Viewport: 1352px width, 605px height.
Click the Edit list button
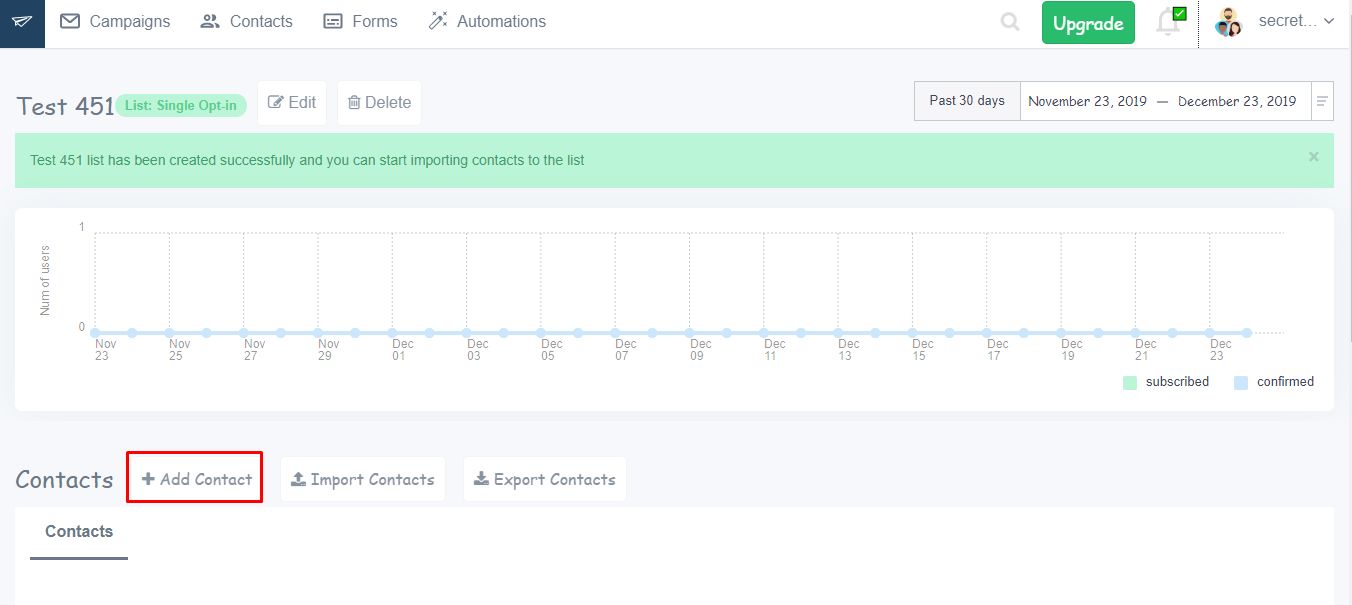click(x=292, y=103)
